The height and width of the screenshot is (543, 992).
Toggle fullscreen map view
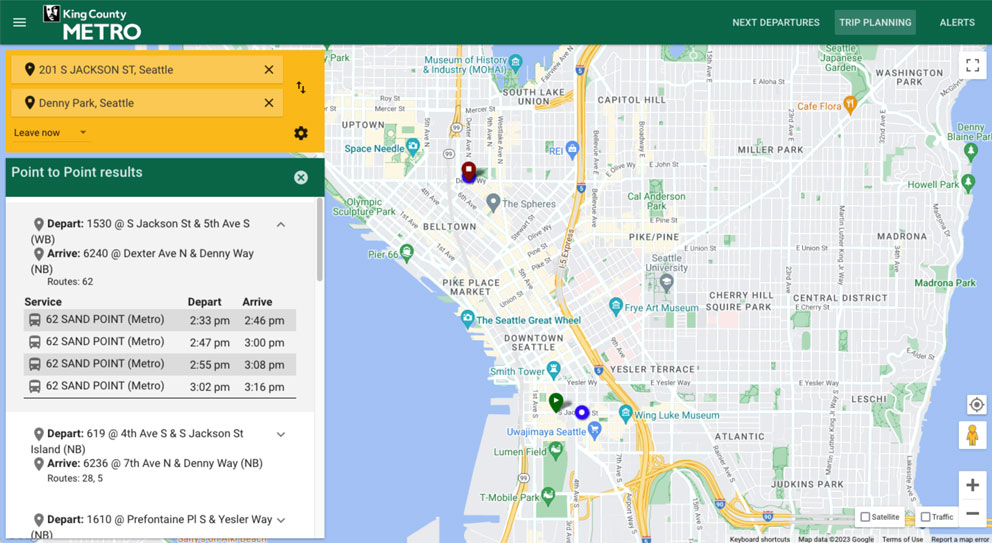coord(972,65)
